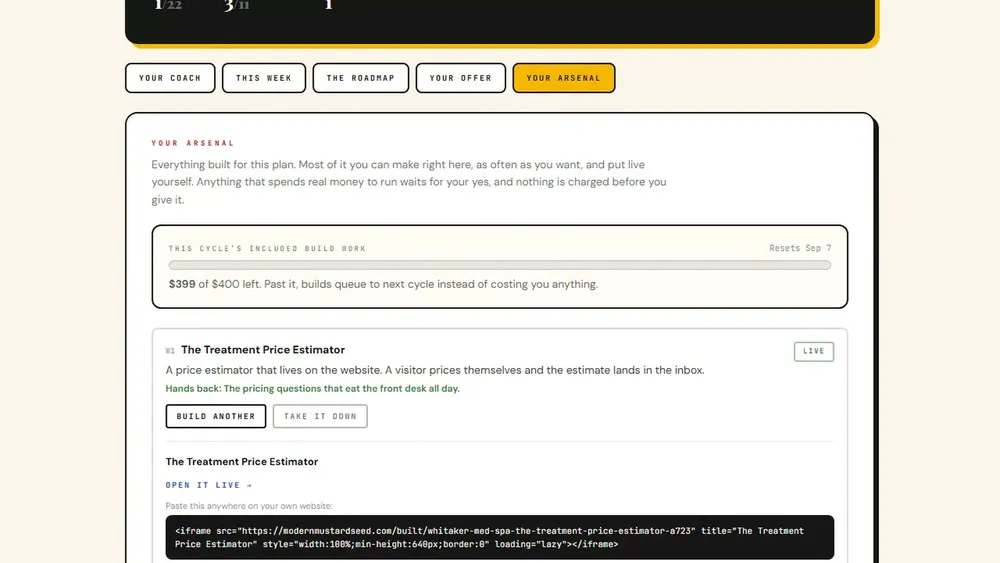Click the 'A price estimator that lives' description
The height and width of the screenshot is (563, 1000).
(435, 370)
